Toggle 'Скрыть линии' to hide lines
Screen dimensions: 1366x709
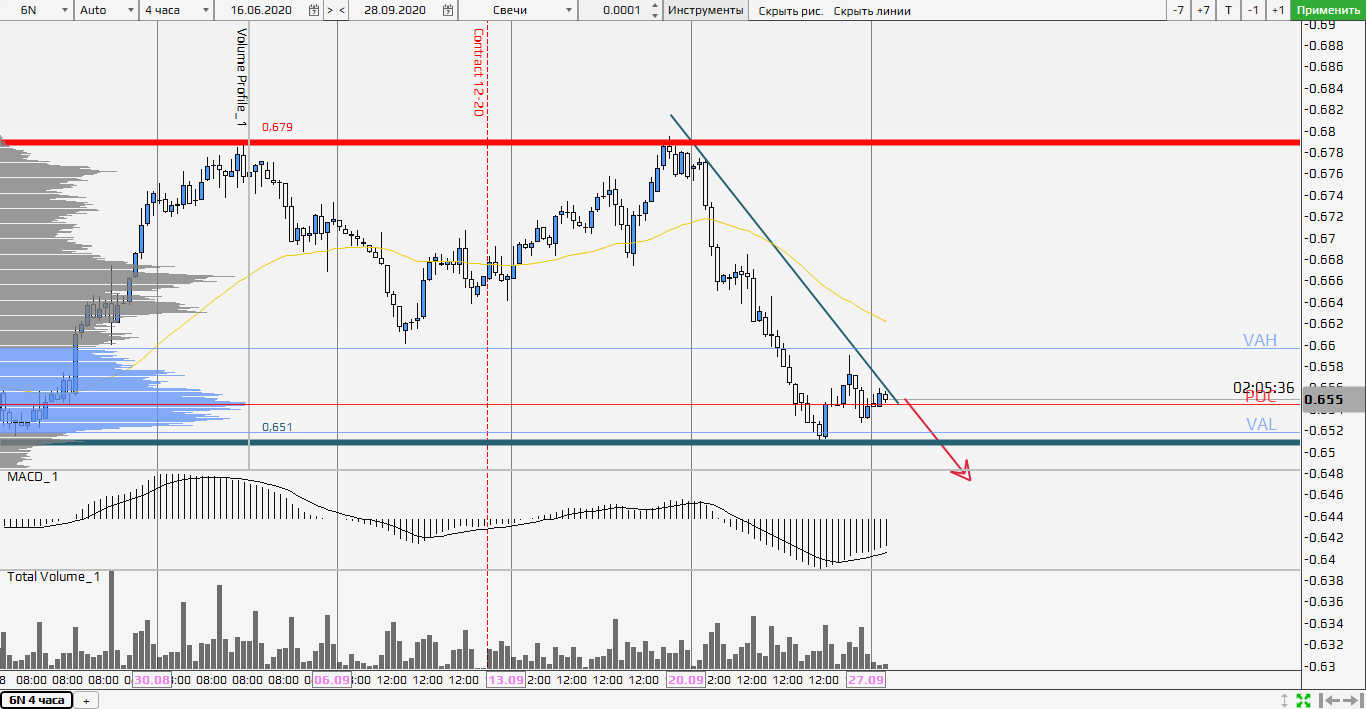[871, 11]
